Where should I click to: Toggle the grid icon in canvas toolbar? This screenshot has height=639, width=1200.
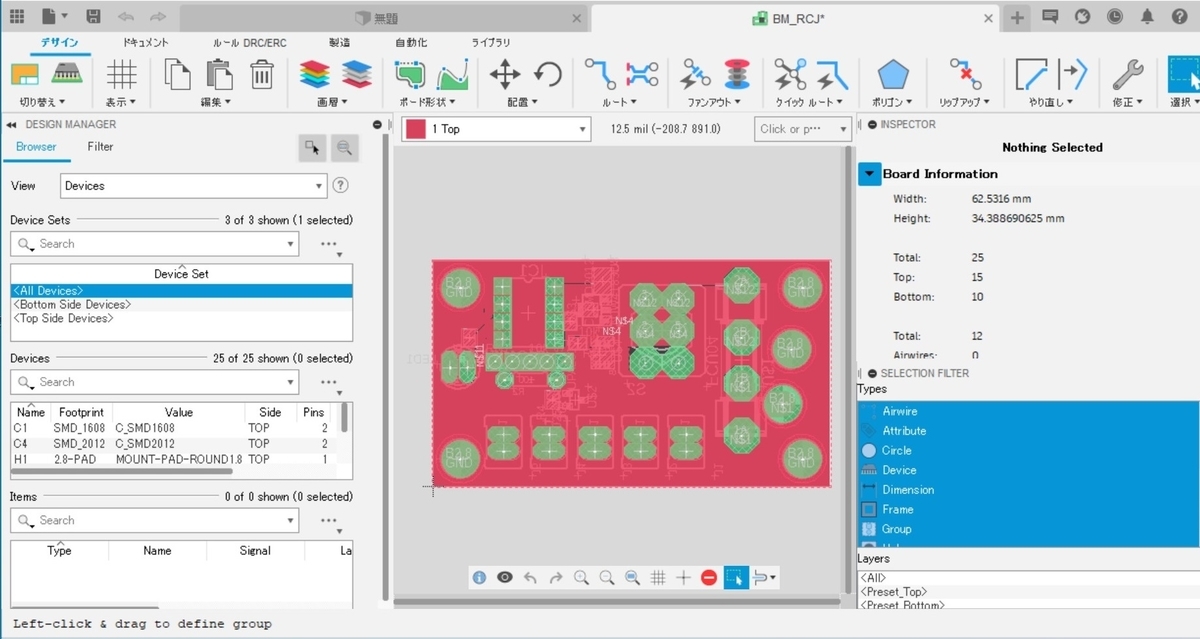pyautogui.click(x=658, y=577)
